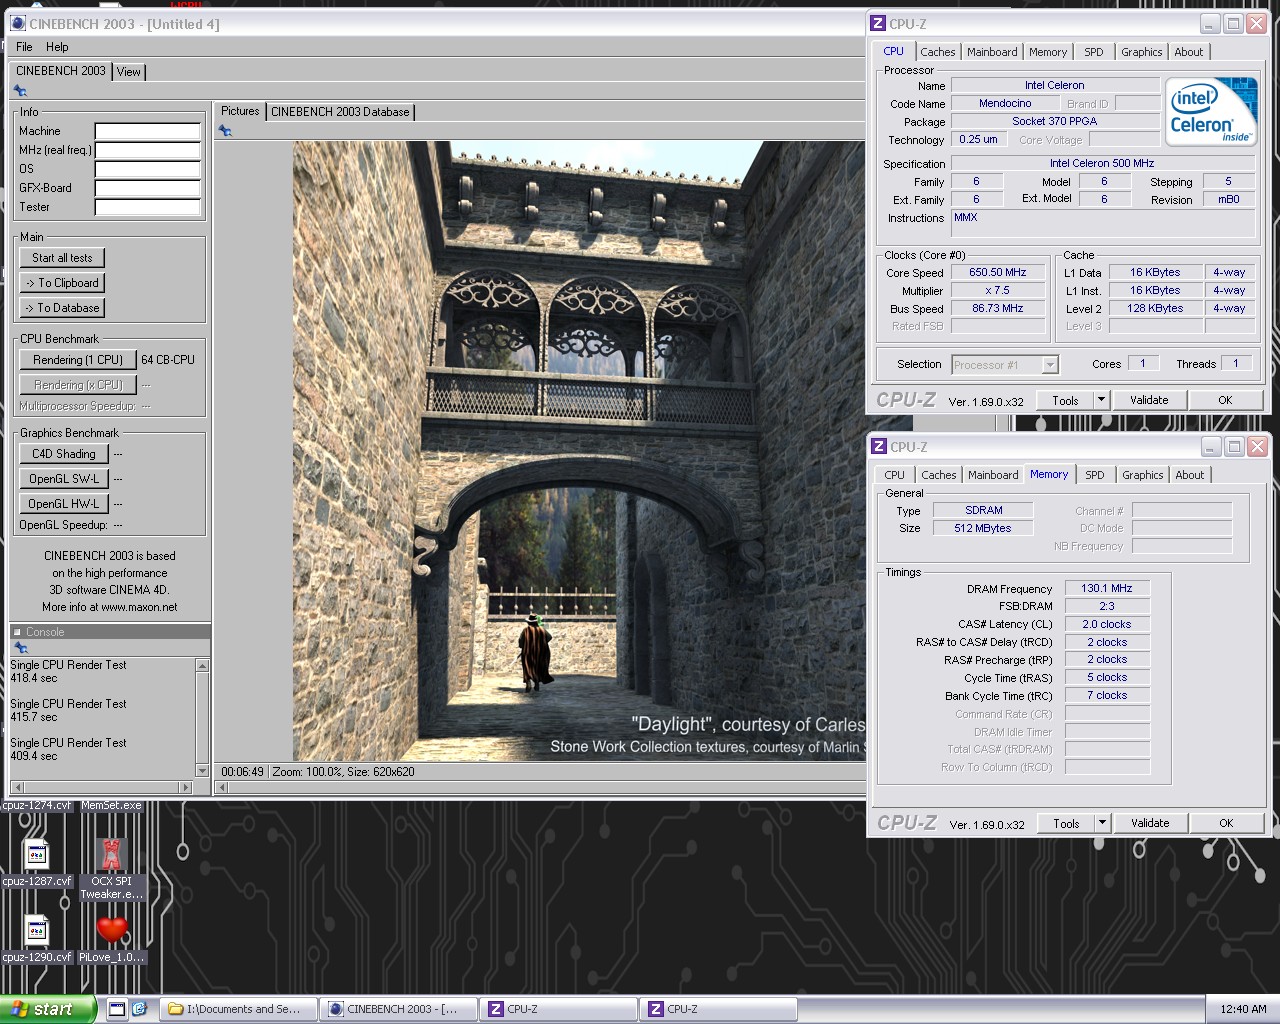Click the Machine input field
This screenshot has width=1280, height=1024.
coord(148,131)
